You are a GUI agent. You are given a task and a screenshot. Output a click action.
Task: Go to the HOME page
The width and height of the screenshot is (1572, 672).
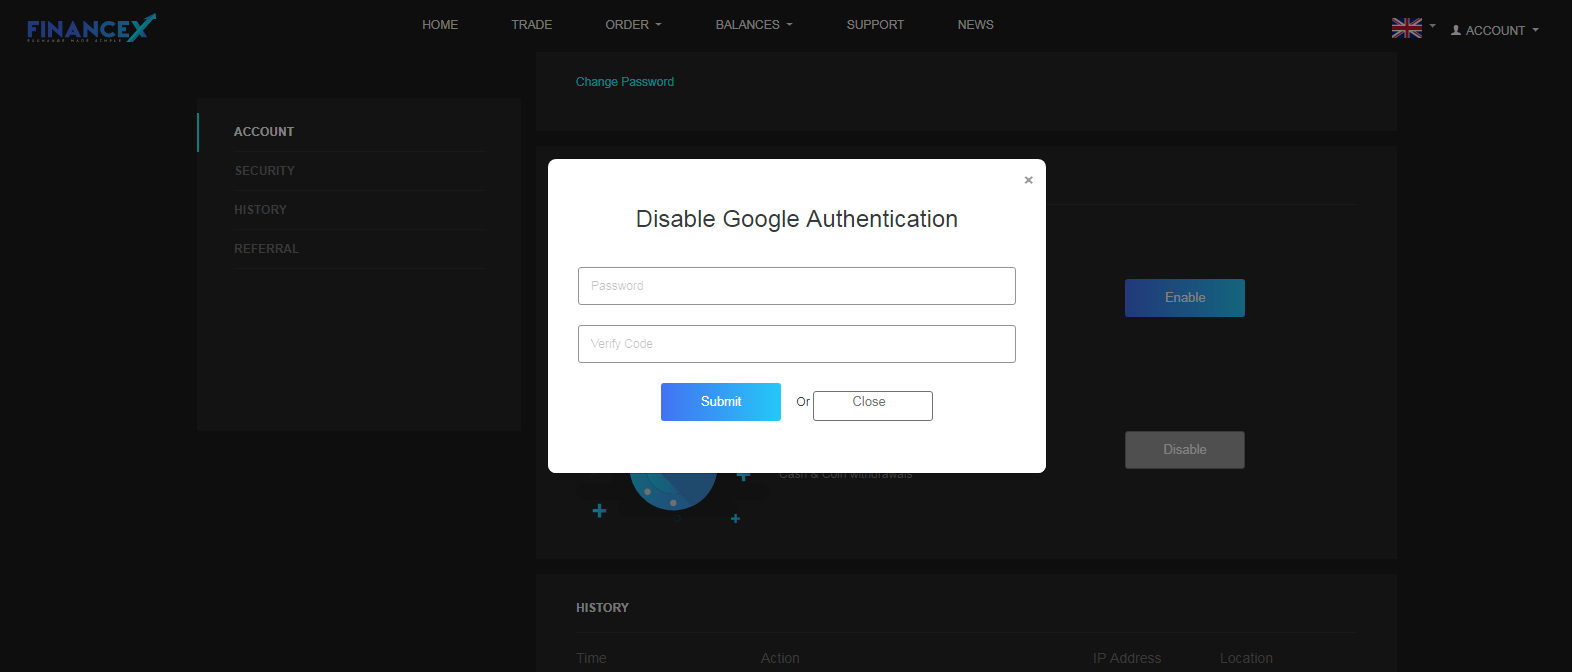[x=440, y=25]
